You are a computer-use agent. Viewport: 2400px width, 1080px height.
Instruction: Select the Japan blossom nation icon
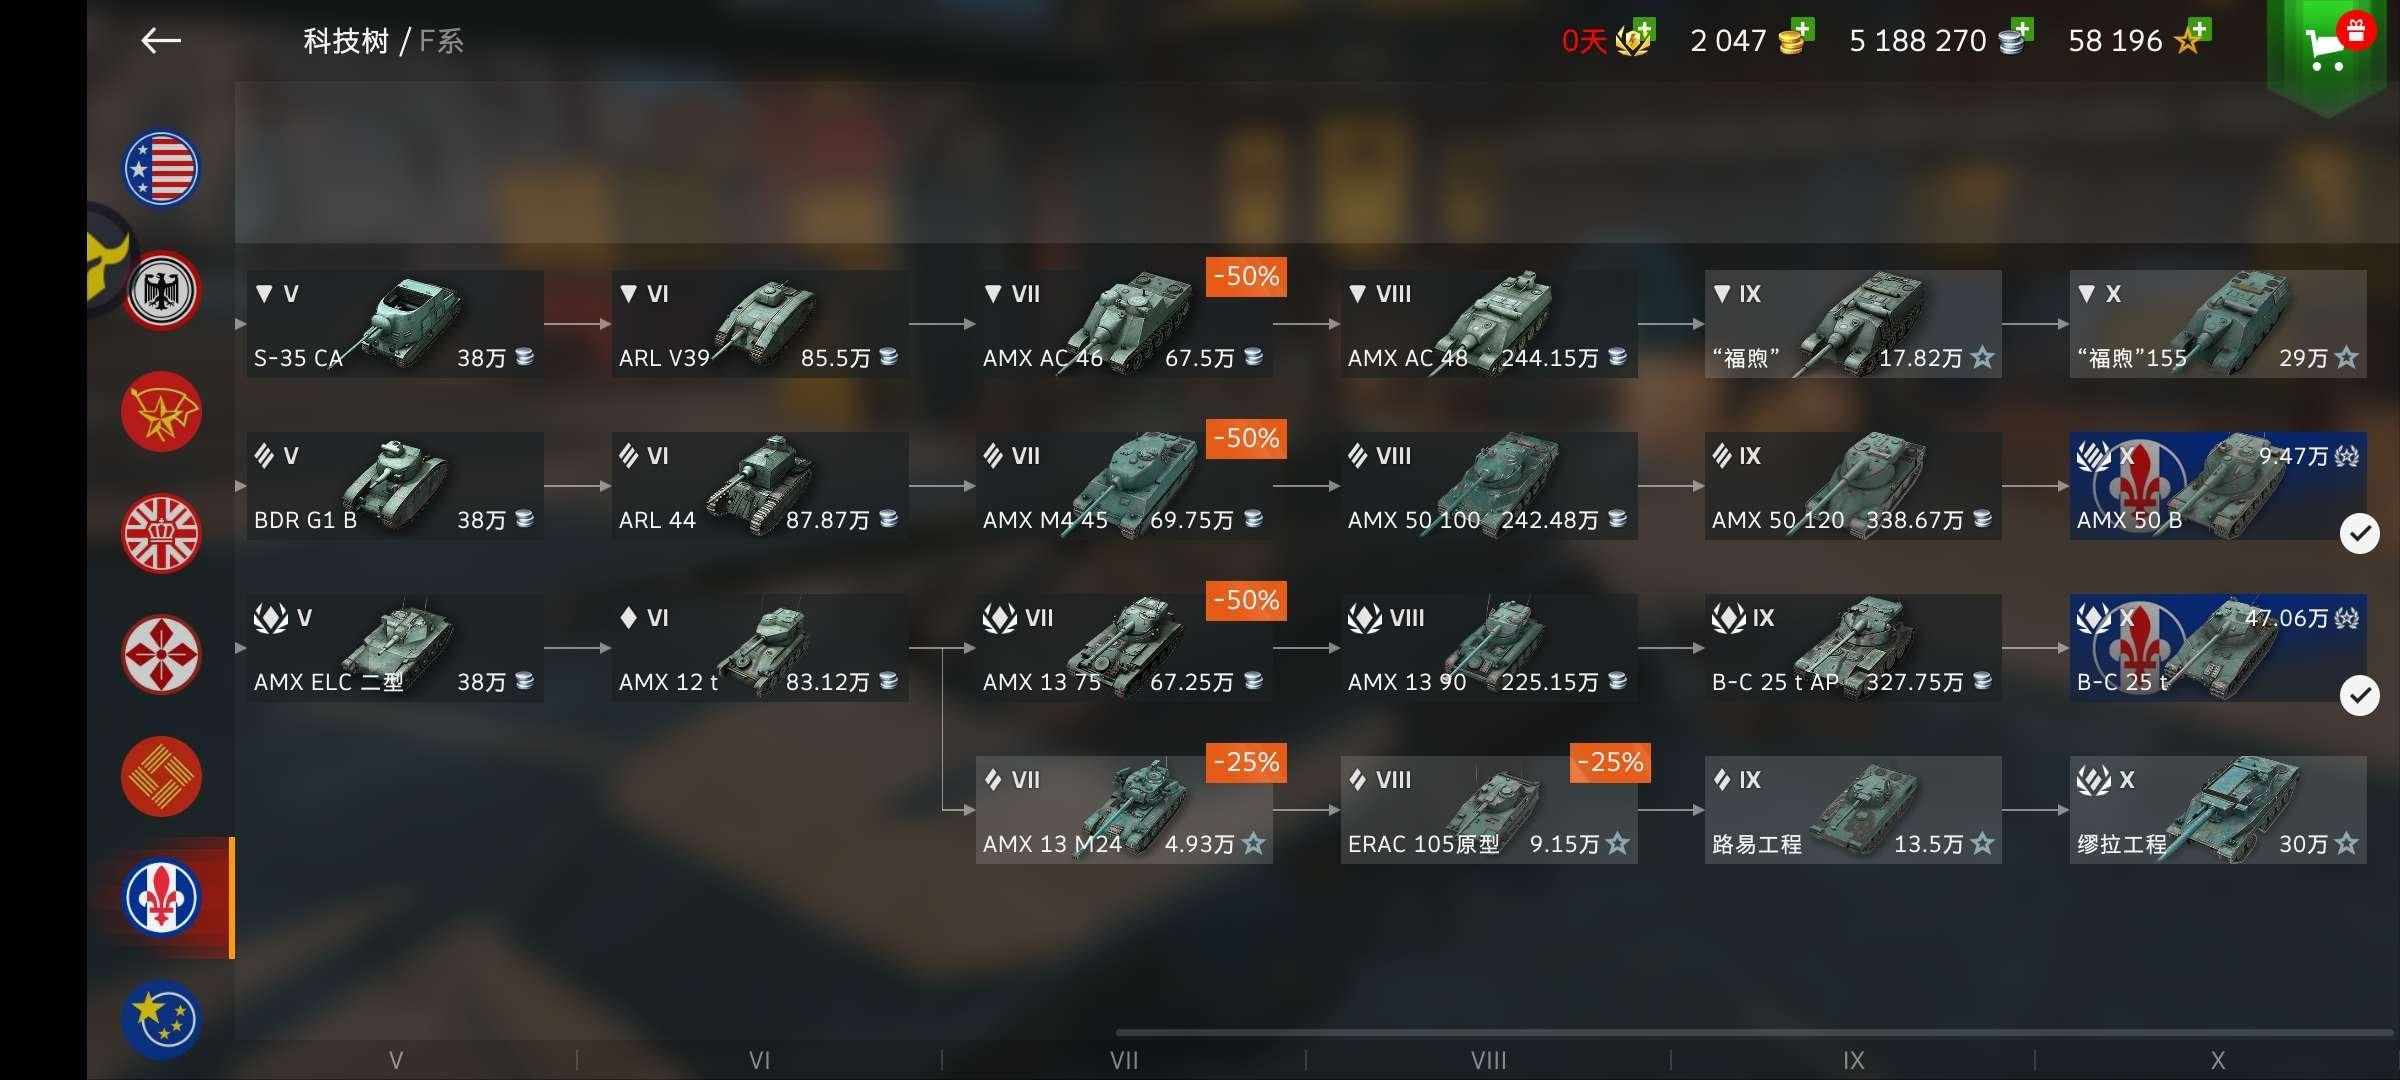pos(161,655)
